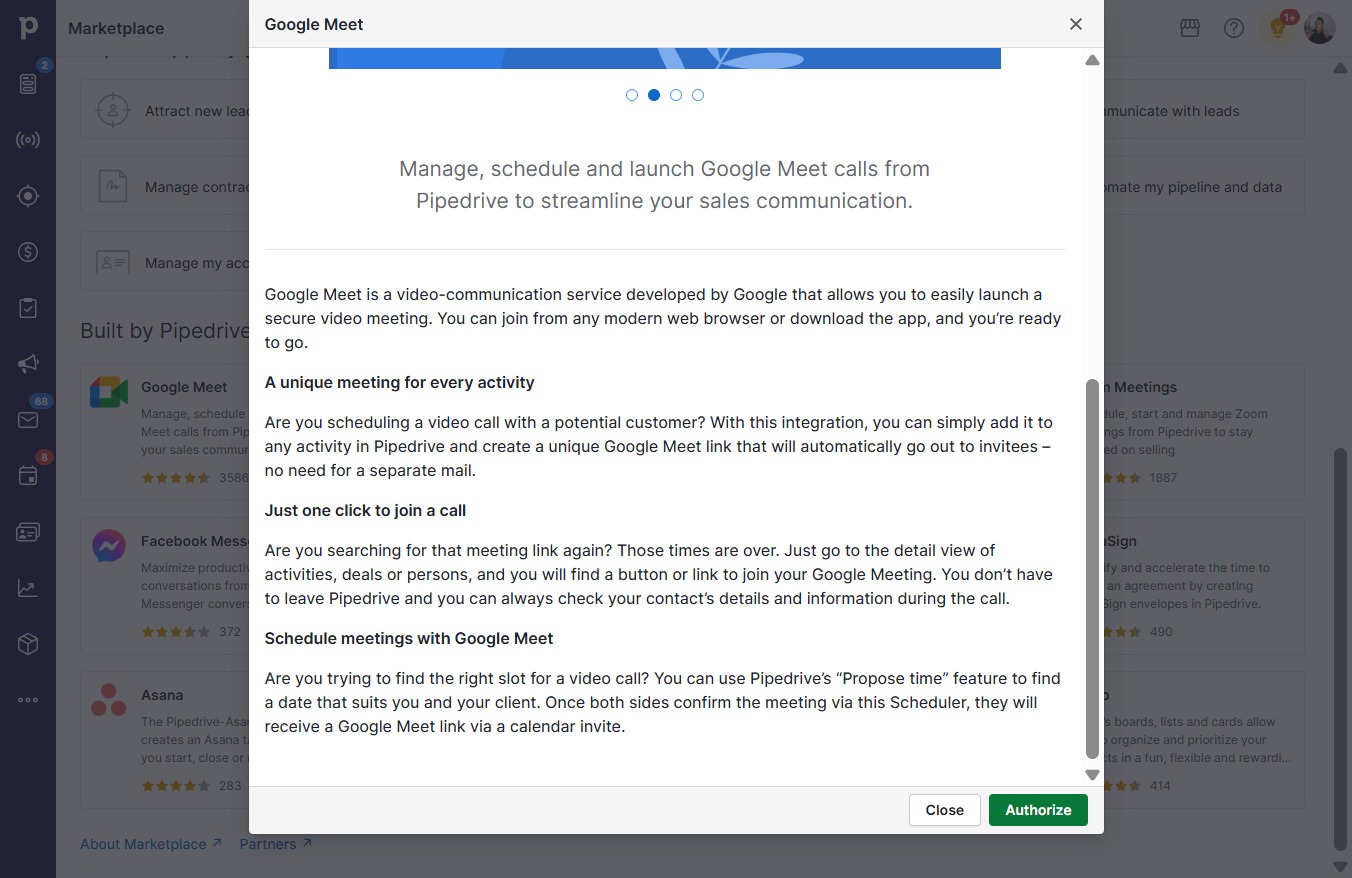
Task: Open the Activities calendar icon in sidebar
Action: pyautogui.click(x=28, y=476)
